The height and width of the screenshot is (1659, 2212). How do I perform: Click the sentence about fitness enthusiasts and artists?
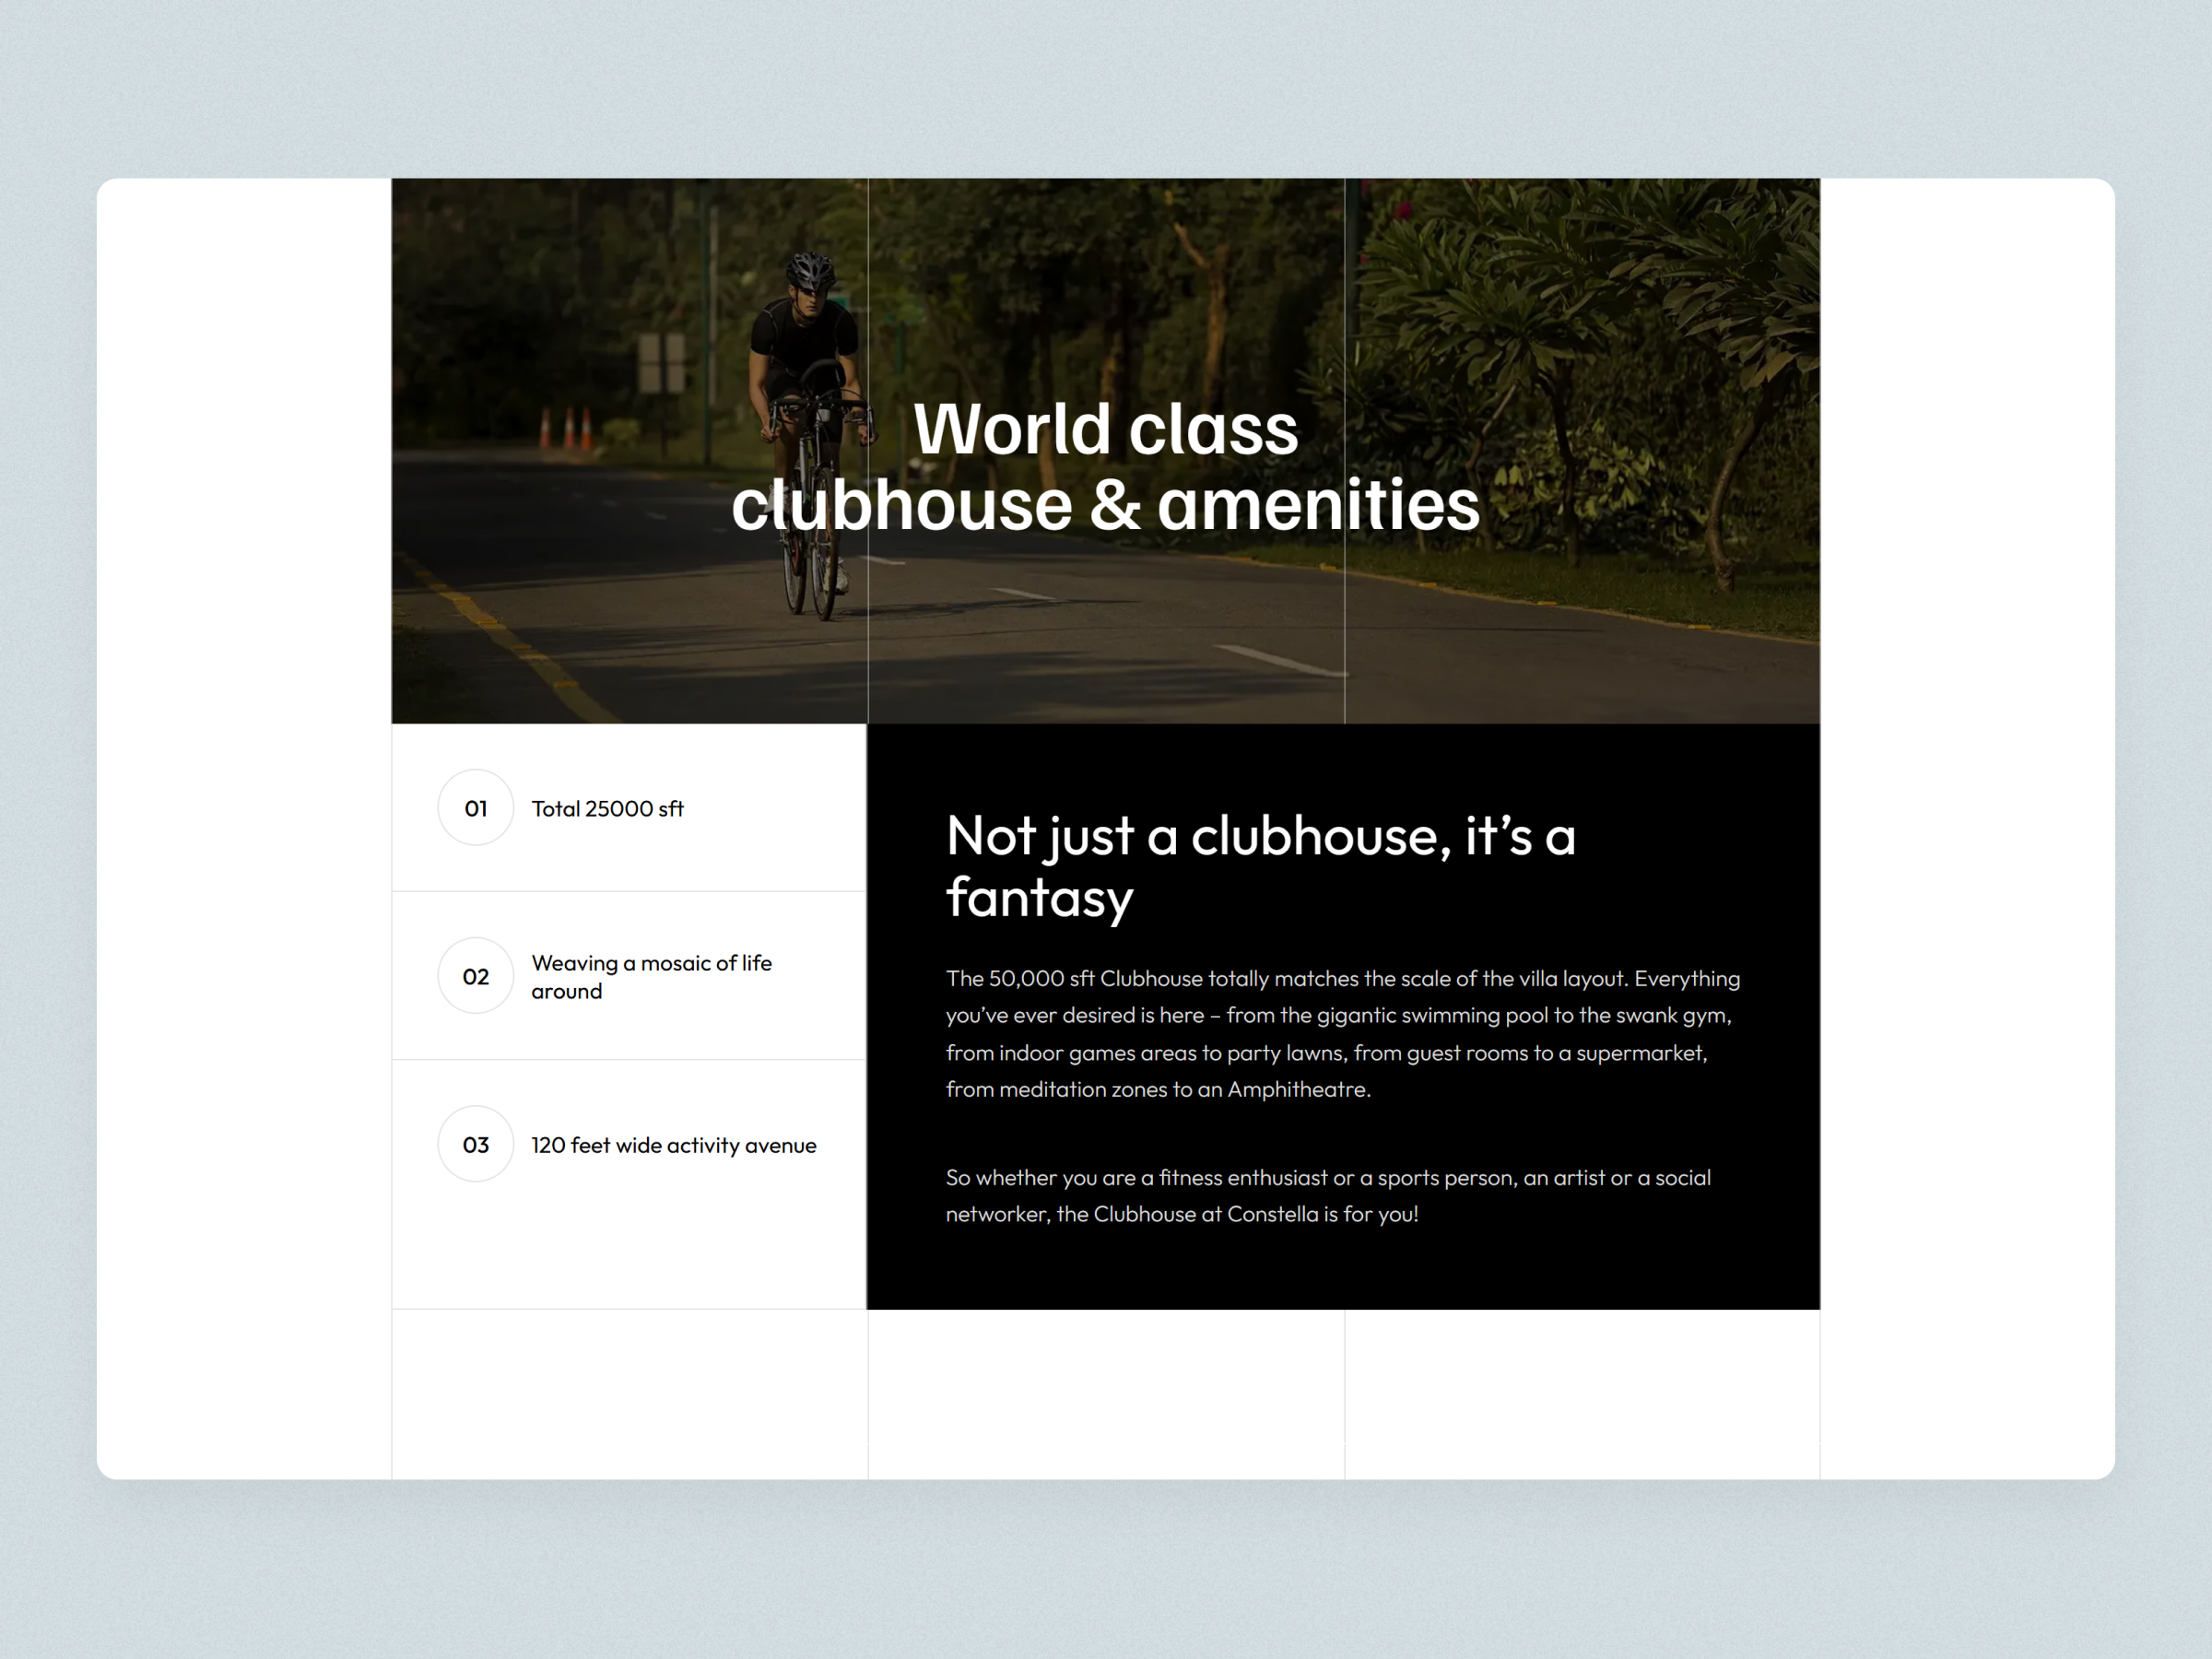[x=1328, y=1196]
